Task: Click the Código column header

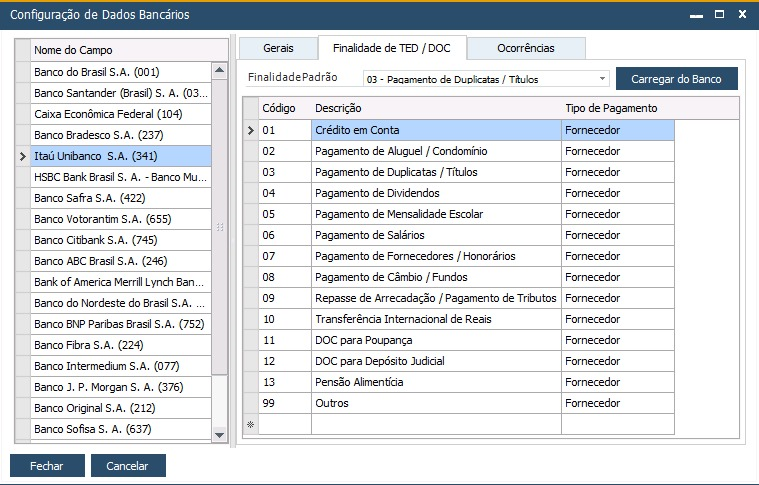Action: click(x=285, y=108)
